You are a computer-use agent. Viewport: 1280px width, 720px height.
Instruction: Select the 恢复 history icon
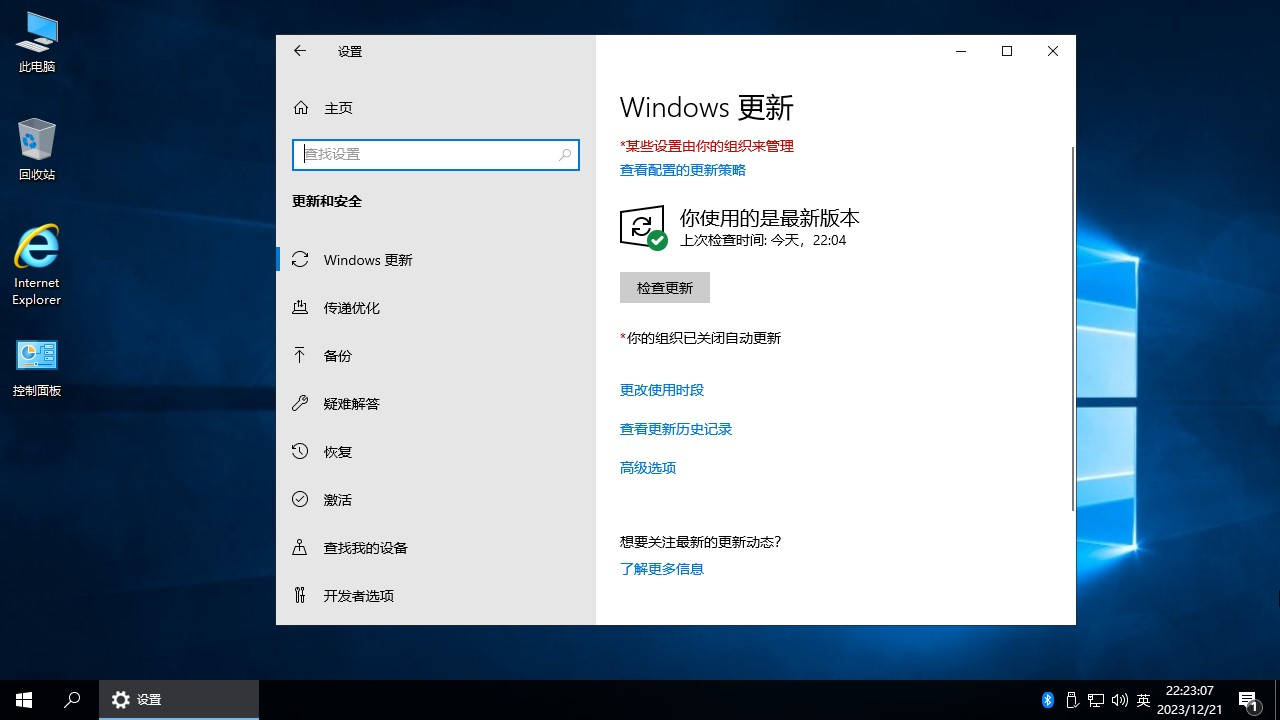coord(300,451)
